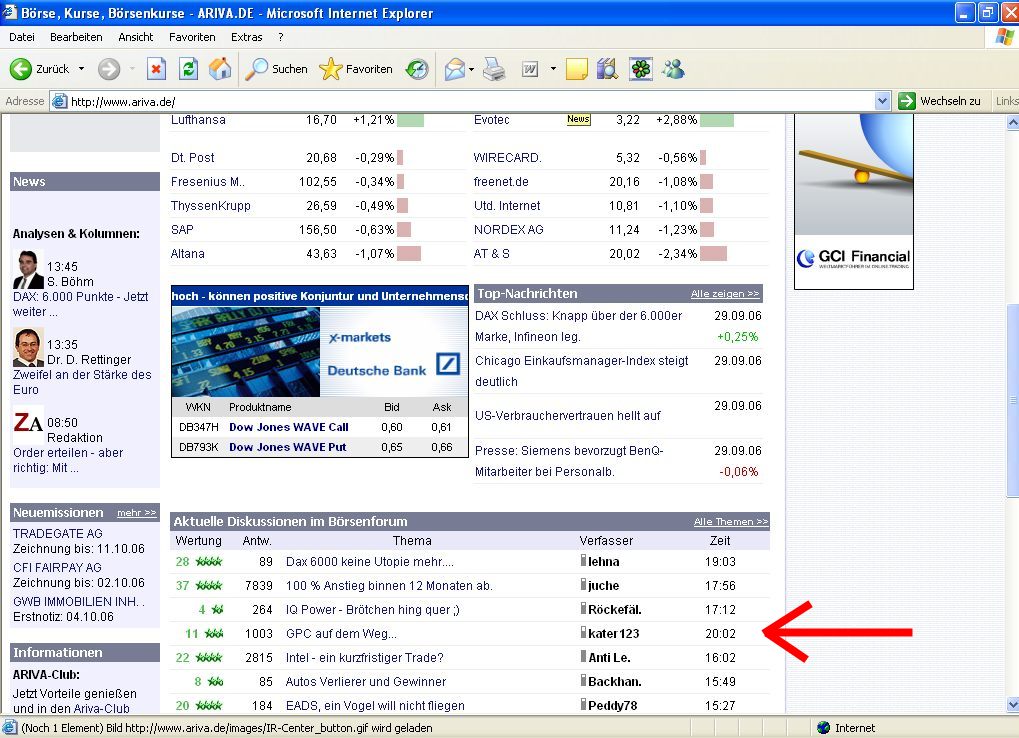
Task: Open CFI FAIRPAY AG new issue
Action: [57, 567]
